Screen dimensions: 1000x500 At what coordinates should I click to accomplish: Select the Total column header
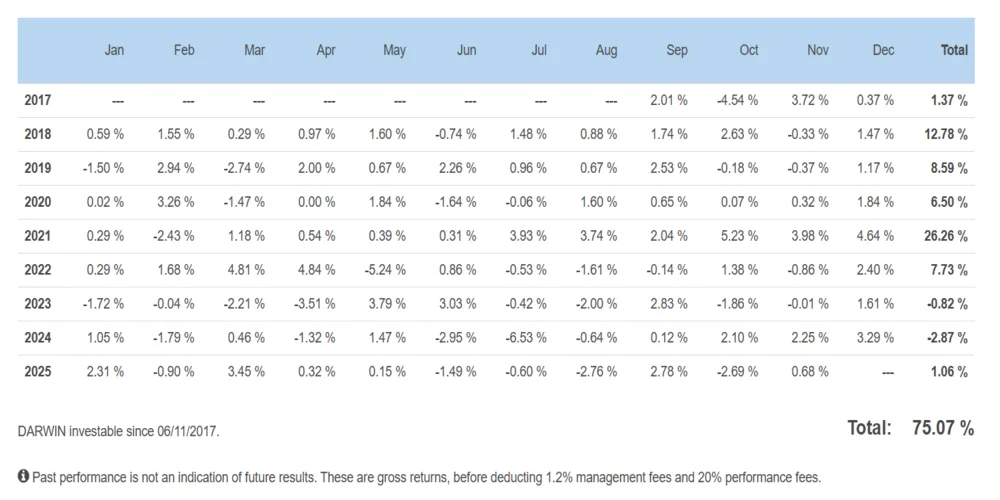[x=954, y=50]
